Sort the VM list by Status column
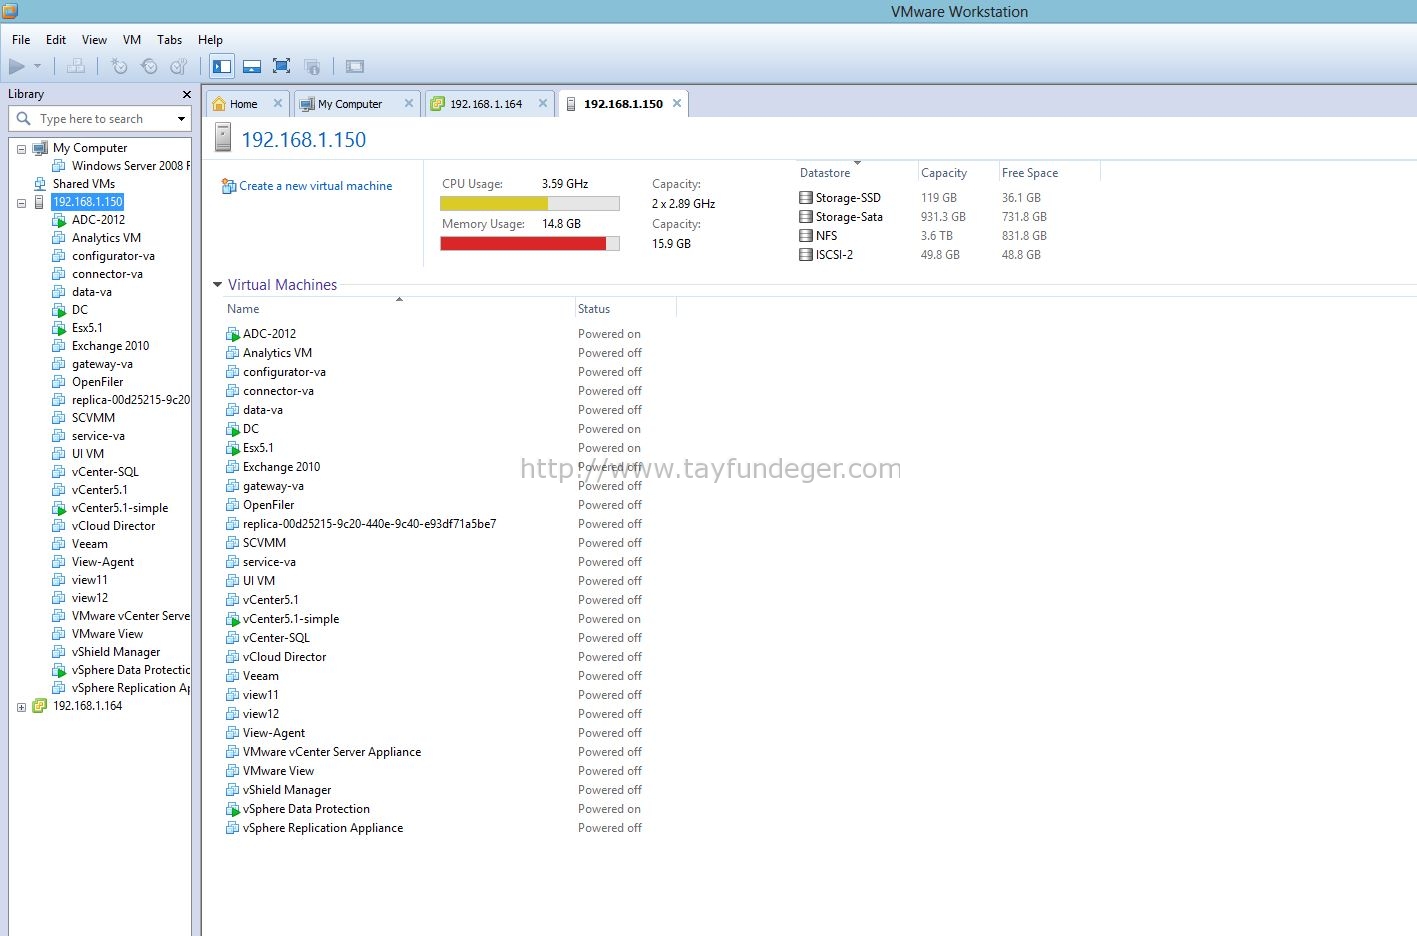Image resolution: width=1417 pixels, height=936 pixels. pos(594,309)
